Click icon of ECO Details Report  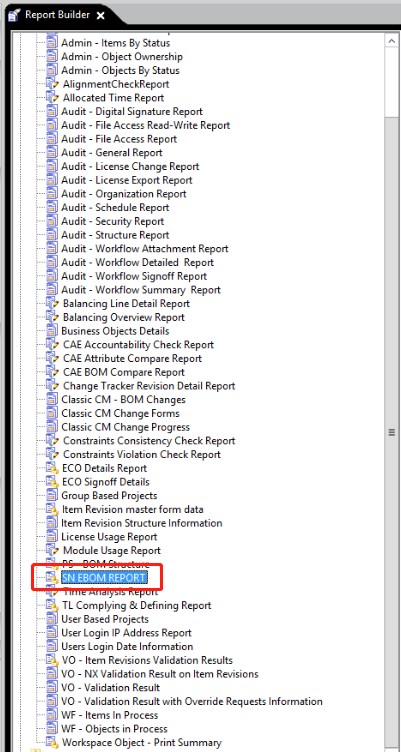coord(52,468)
